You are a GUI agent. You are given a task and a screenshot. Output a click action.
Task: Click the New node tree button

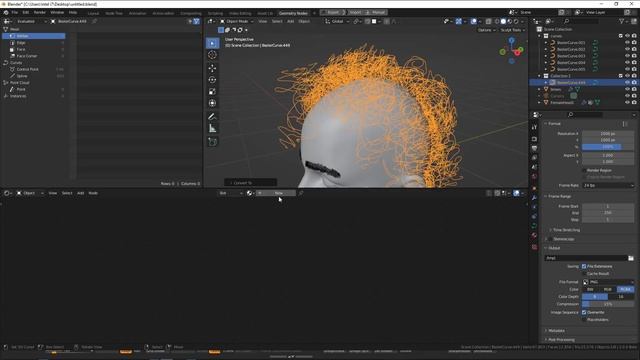(276, 193)
